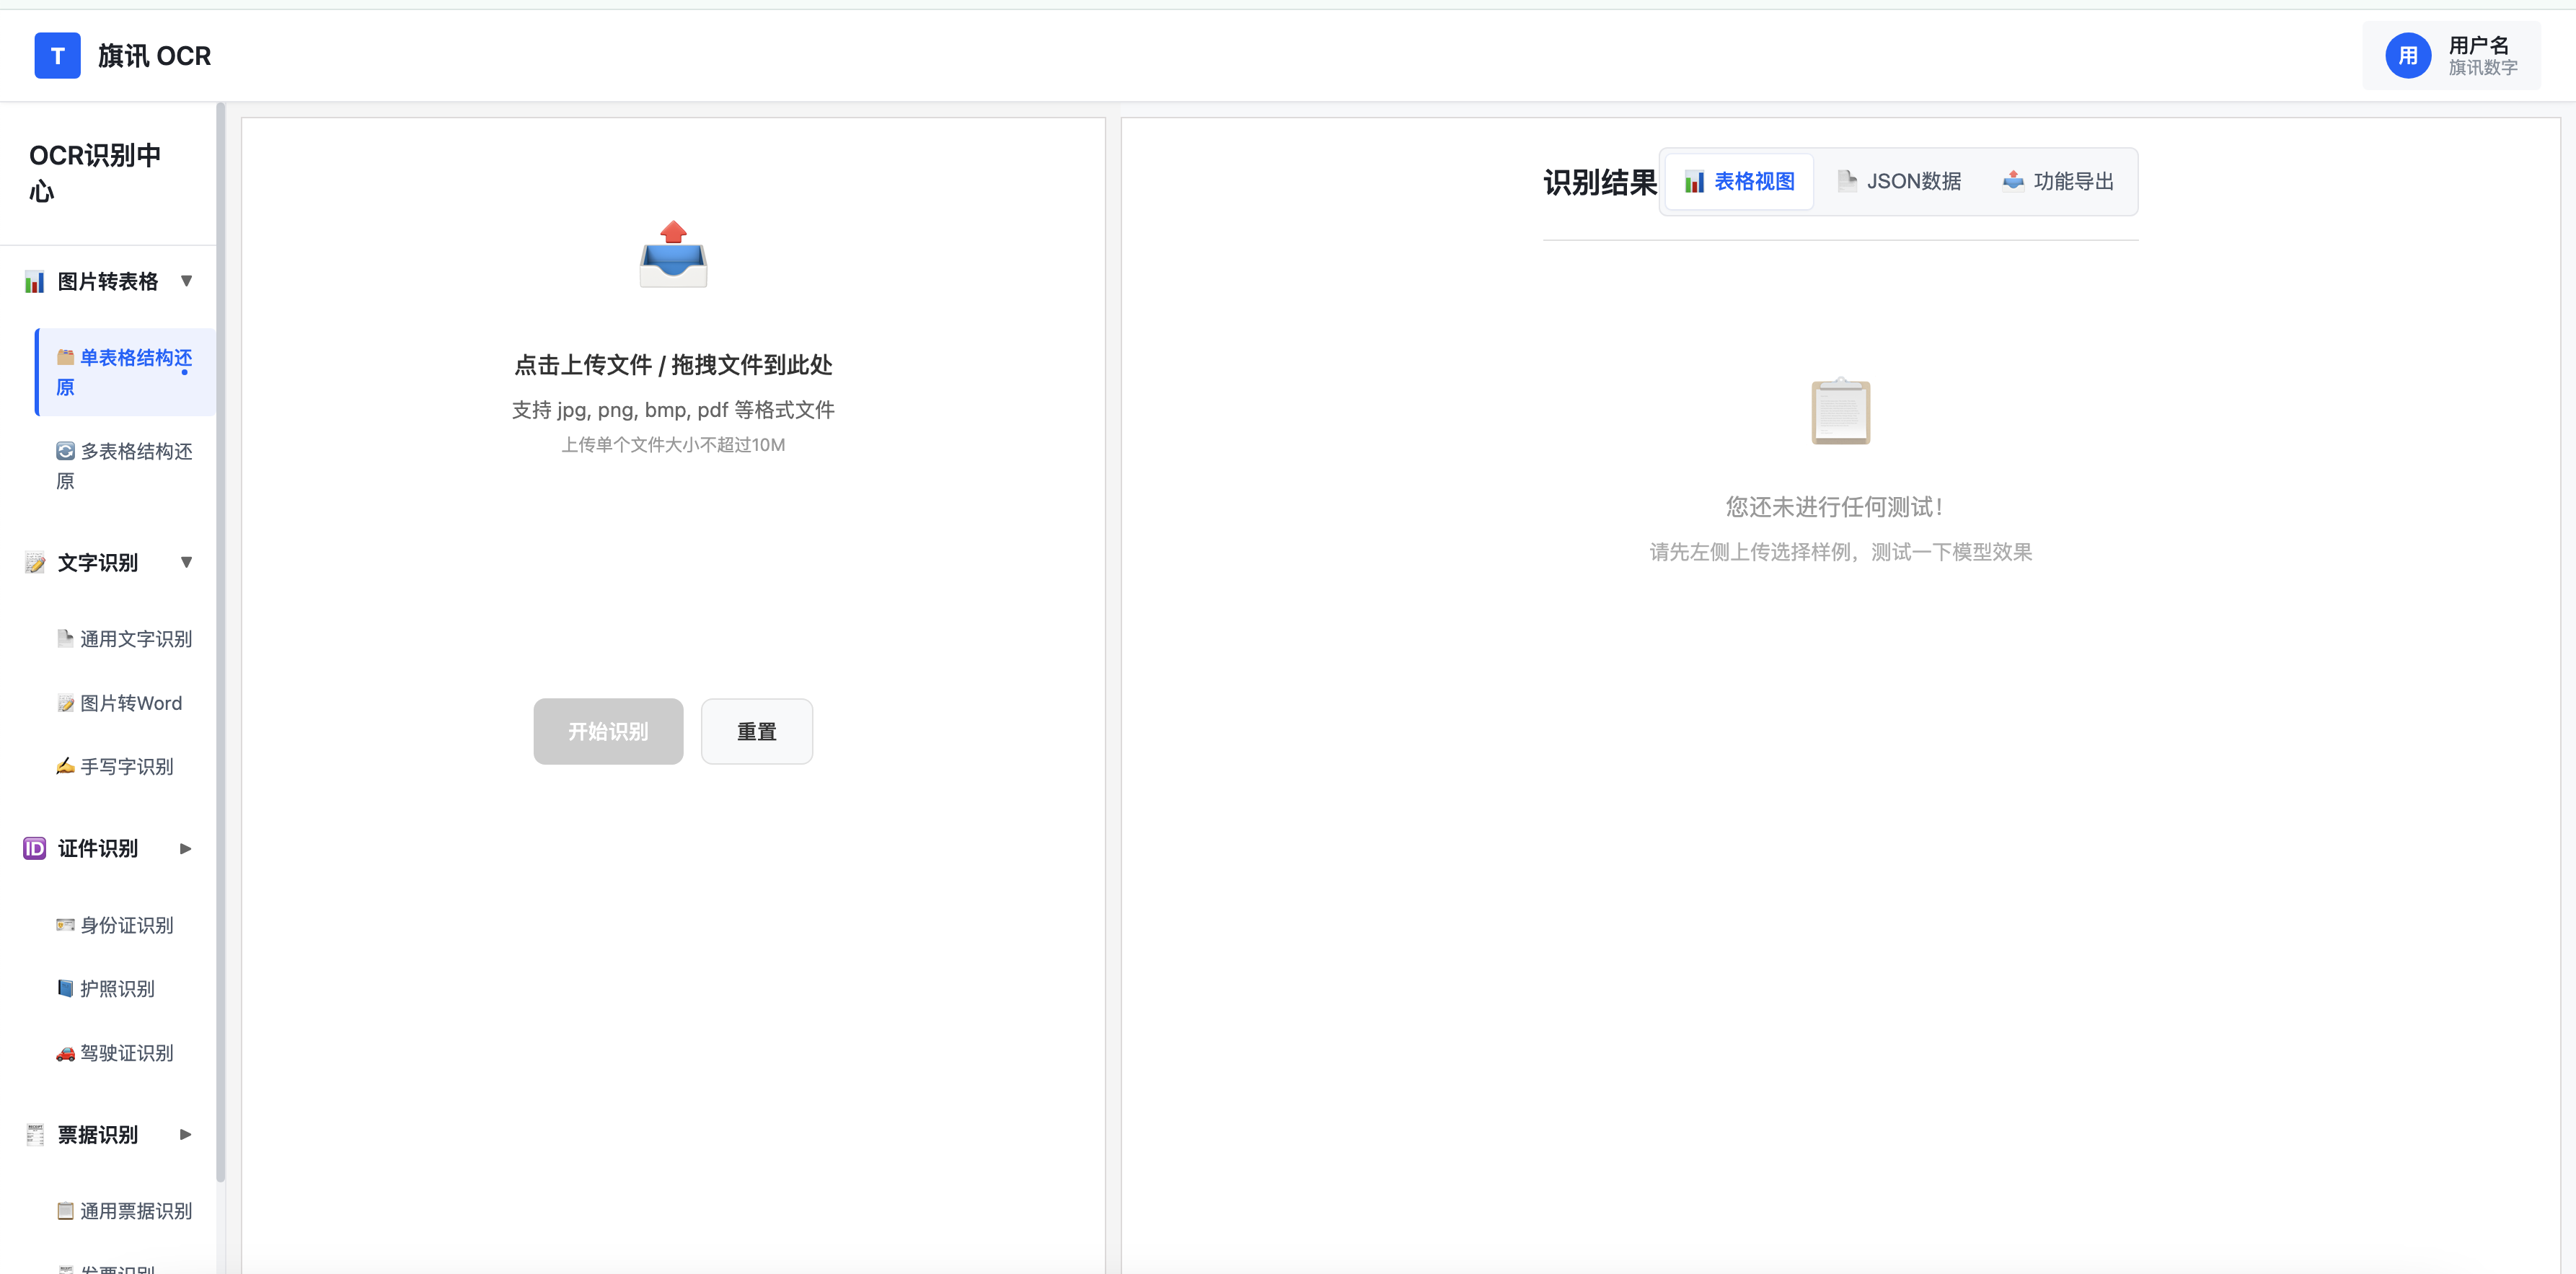
Task: Click the 开始识别 button
Action: coord(608,731)
